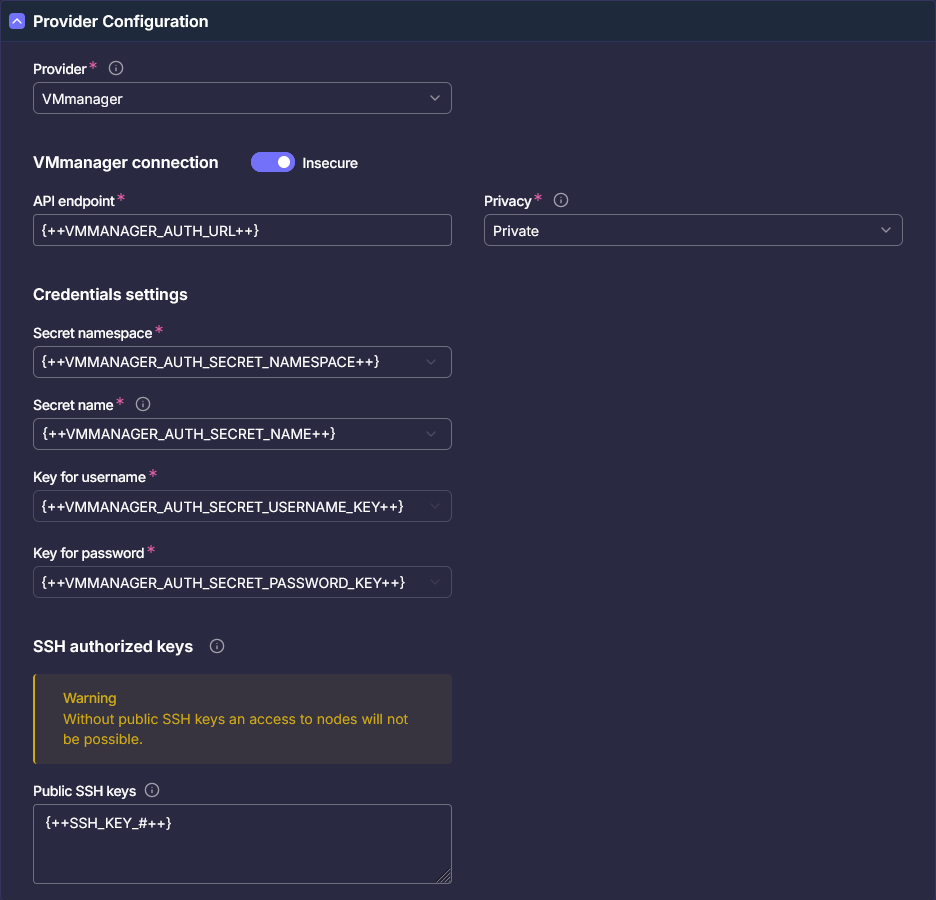Show info tooltip next to Privacy label
Screen dimensions: 936x900
pos(561,200)
